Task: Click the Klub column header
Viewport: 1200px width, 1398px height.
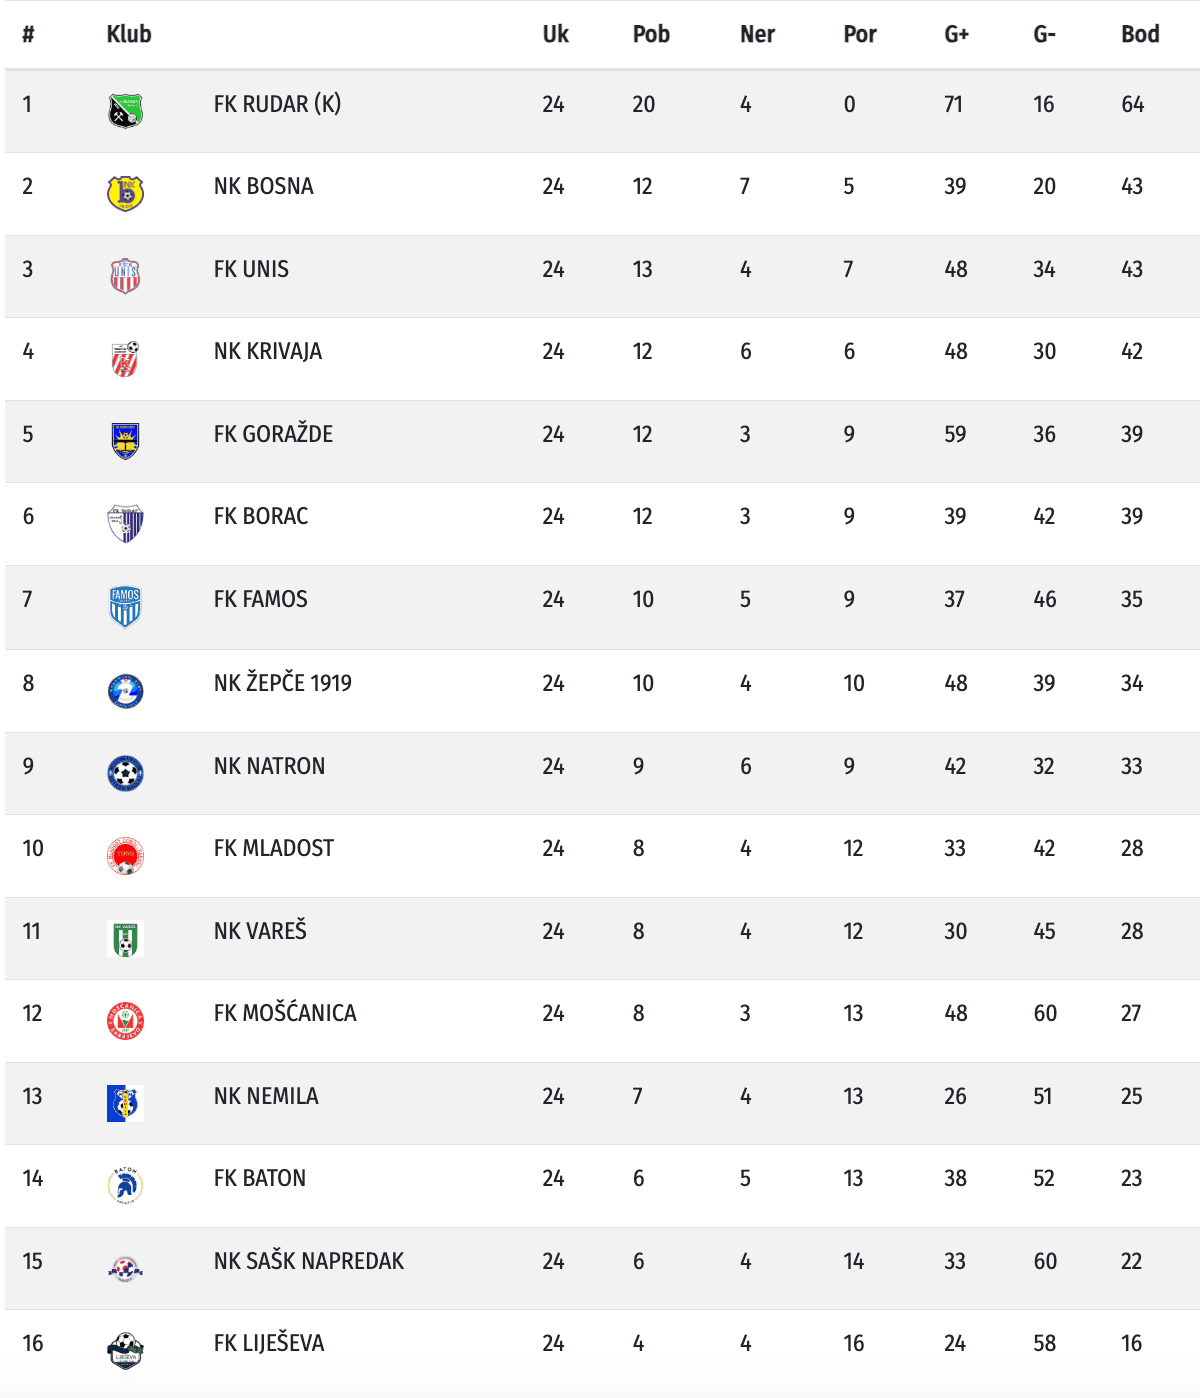Action: click(129, 34)
